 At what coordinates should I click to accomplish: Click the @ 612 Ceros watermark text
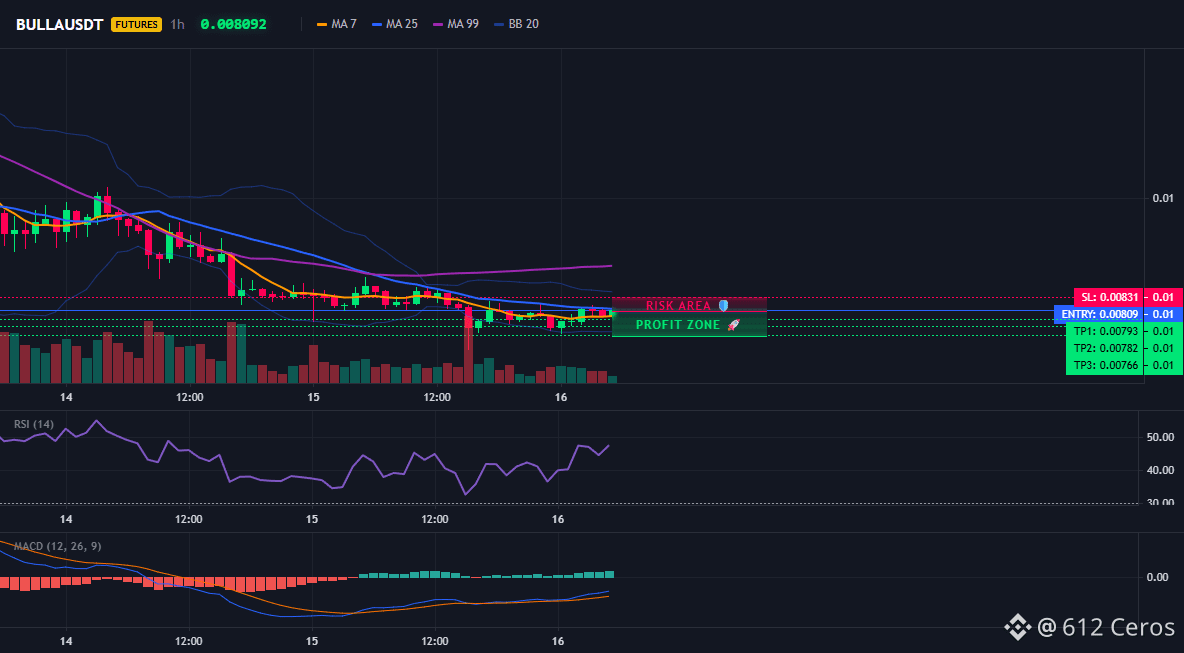click(x=1106, y=627)
